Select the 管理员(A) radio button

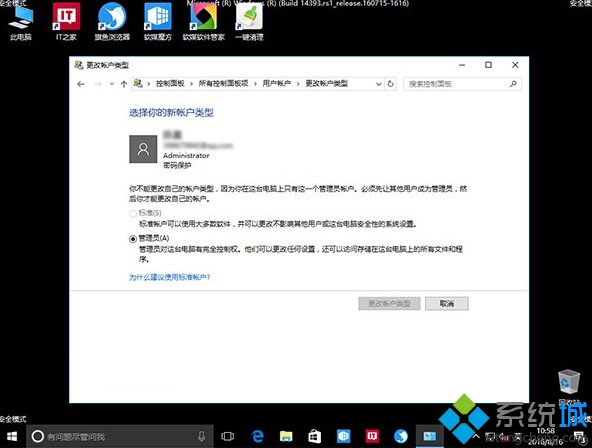[x=133, y=239]
